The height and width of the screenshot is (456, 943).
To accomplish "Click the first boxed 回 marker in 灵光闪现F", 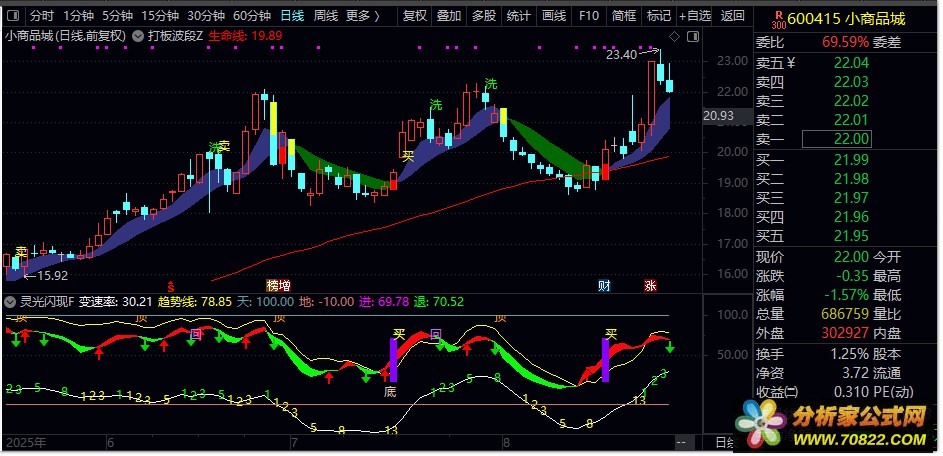I will tap(195, 333).
